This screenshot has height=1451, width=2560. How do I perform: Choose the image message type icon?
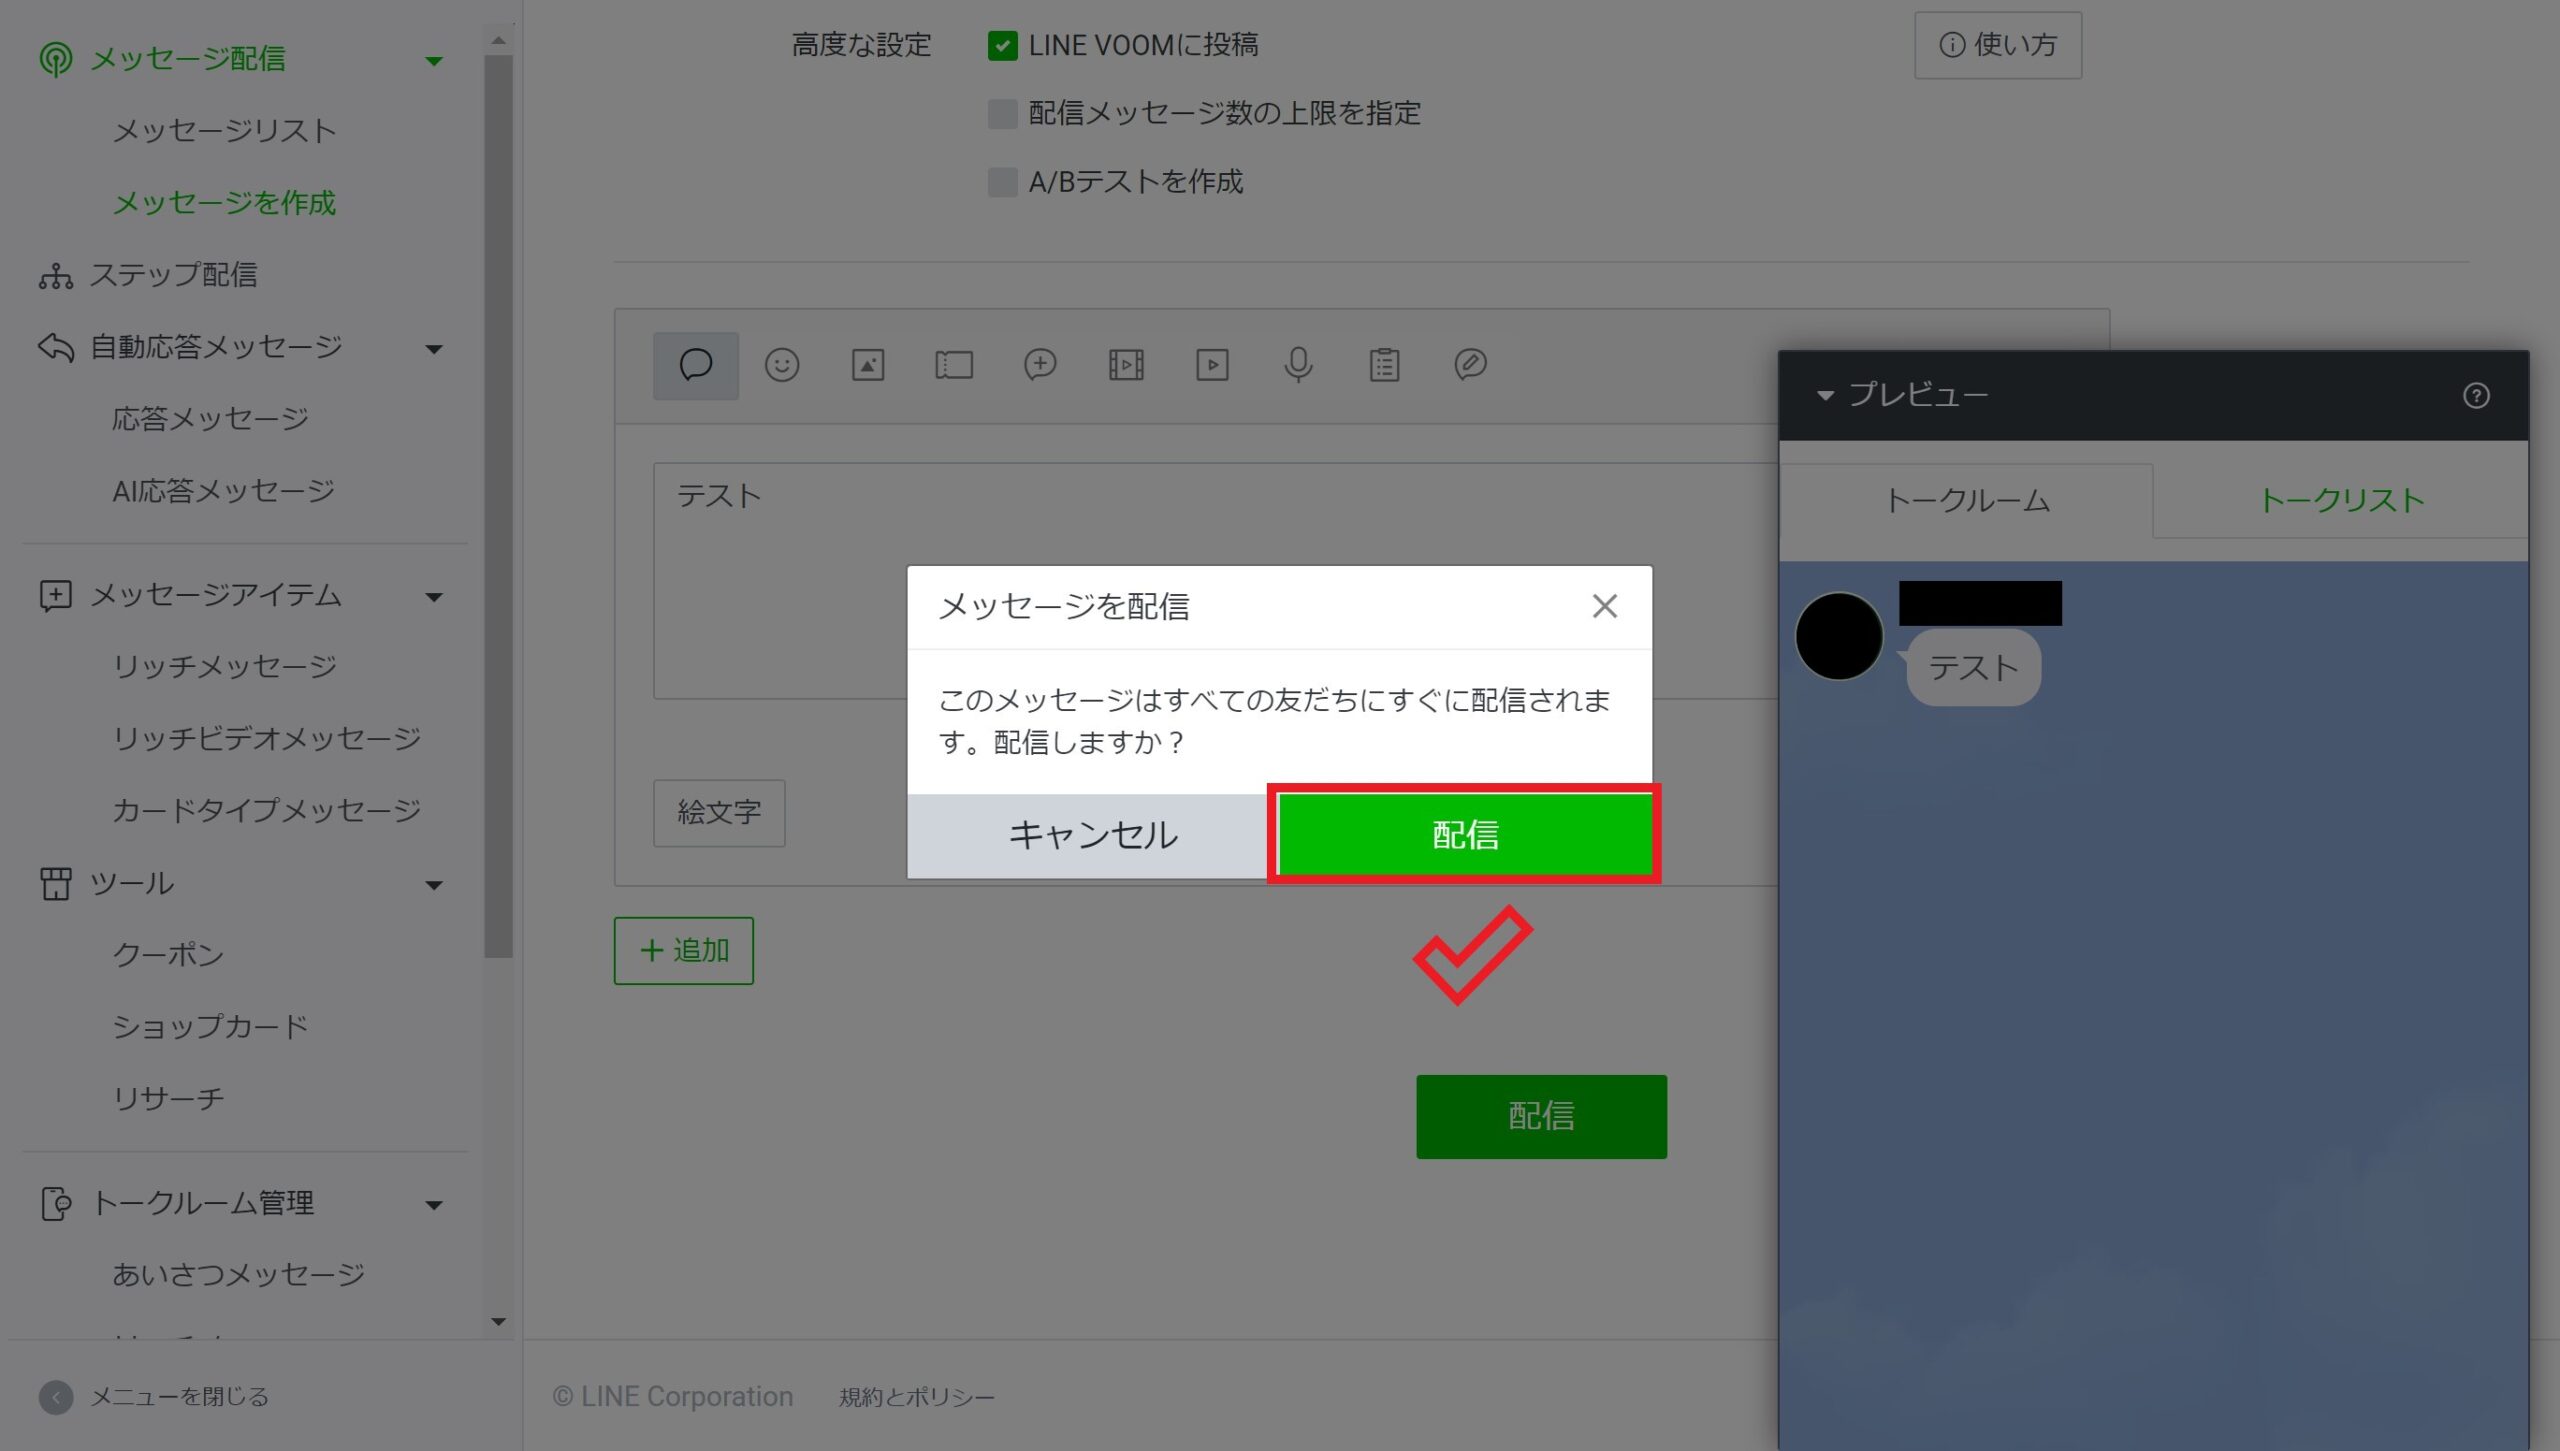867,365
